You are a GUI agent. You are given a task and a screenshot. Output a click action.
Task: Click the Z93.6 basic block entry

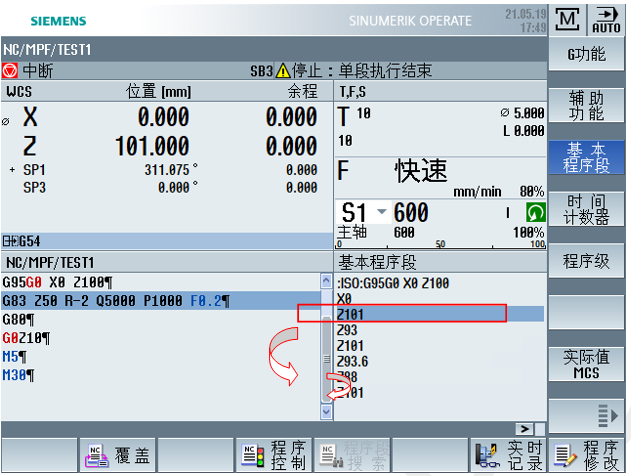click(352, 361)
